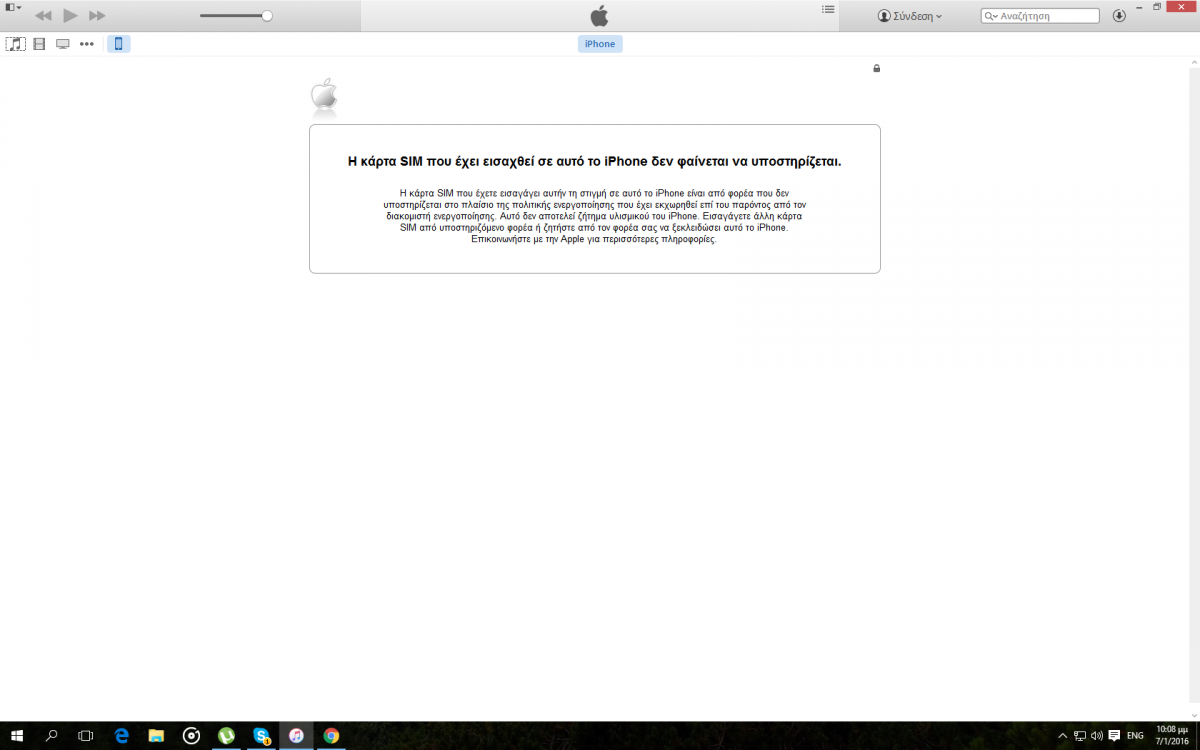This screenshot has width=1200, height=750.
Task: Change input language ENG indicator
Action: [1135, 736]
